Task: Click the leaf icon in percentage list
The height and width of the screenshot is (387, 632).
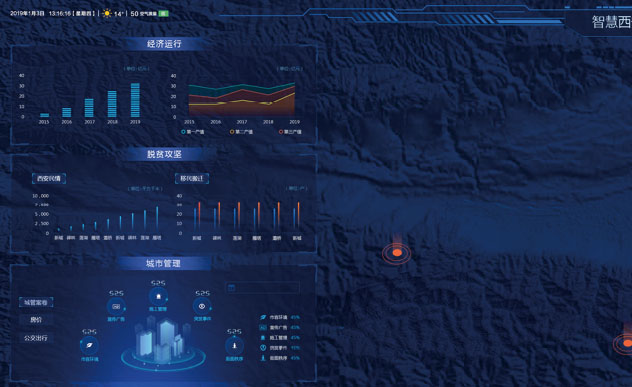Action: point(263,317)
